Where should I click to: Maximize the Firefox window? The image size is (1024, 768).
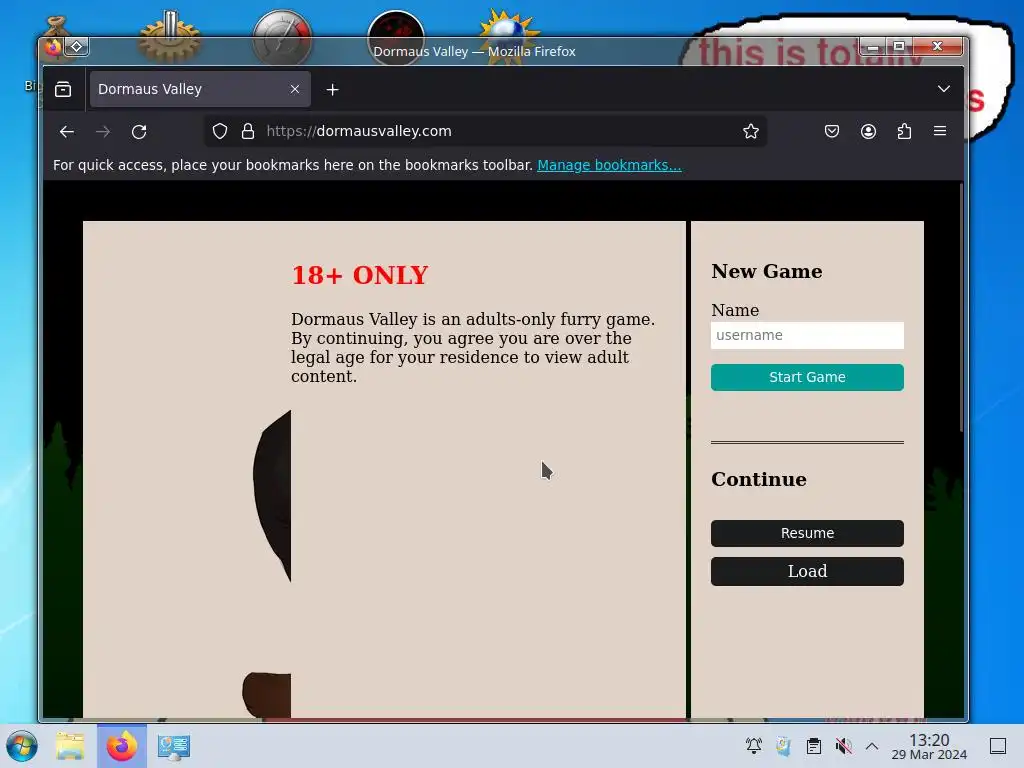(899, 46)
